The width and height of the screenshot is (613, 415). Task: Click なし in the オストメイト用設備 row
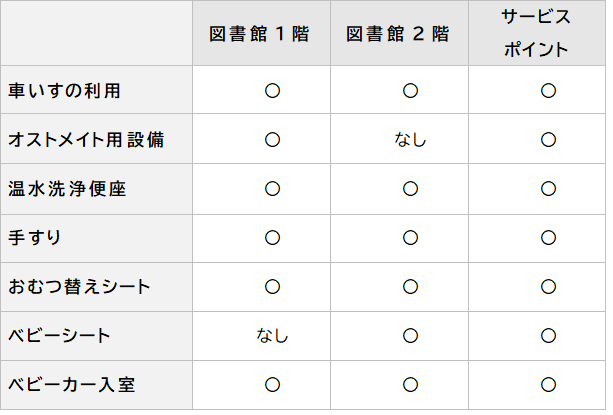(410, 140)
